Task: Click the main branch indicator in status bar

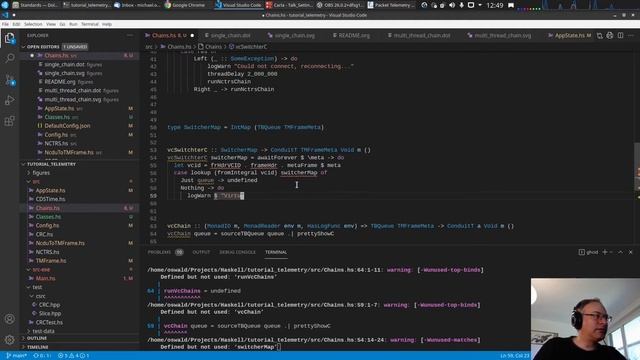Action: pos(16,356)
